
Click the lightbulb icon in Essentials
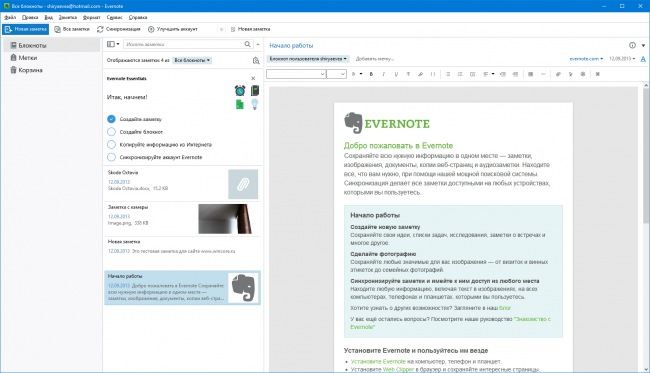tap(255, 104)
